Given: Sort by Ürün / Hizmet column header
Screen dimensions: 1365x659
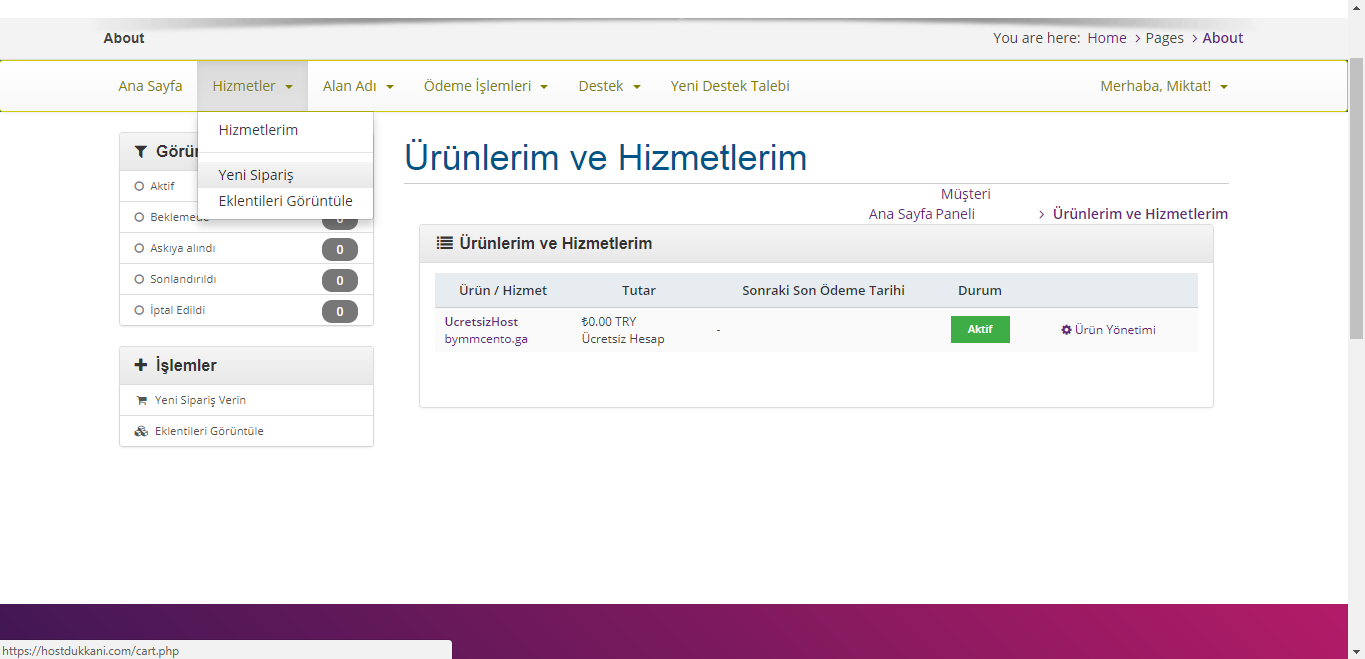Looking at the screenshot, I should pos(503,291).
